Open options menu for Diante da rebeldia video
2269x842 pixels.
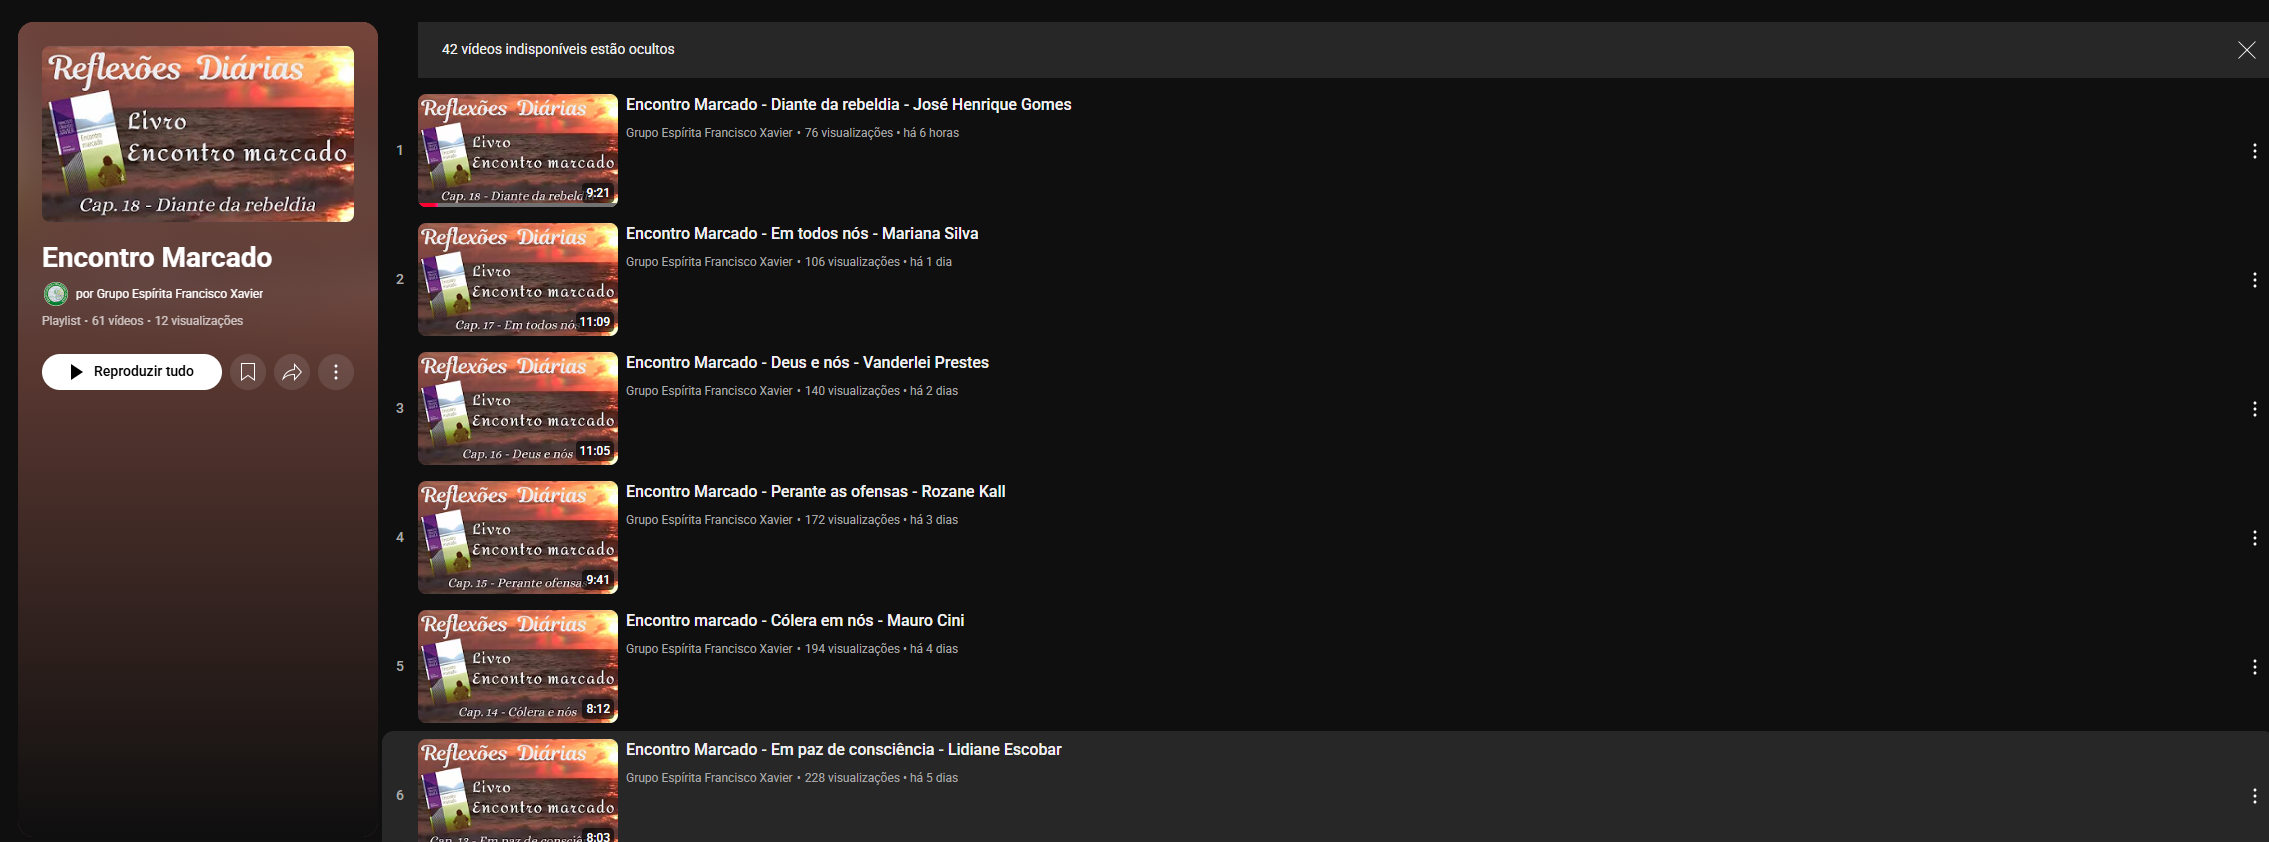click(2254, 151)
